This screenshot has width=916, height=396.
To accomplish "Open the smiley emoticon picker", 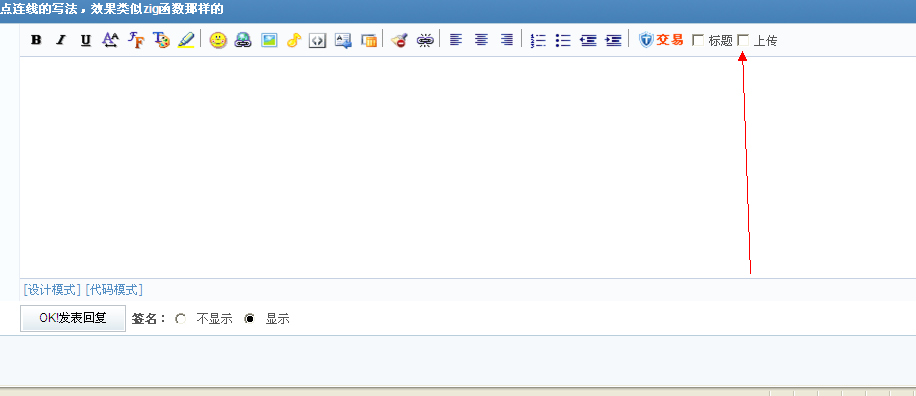I will click(x=218, y=40).
